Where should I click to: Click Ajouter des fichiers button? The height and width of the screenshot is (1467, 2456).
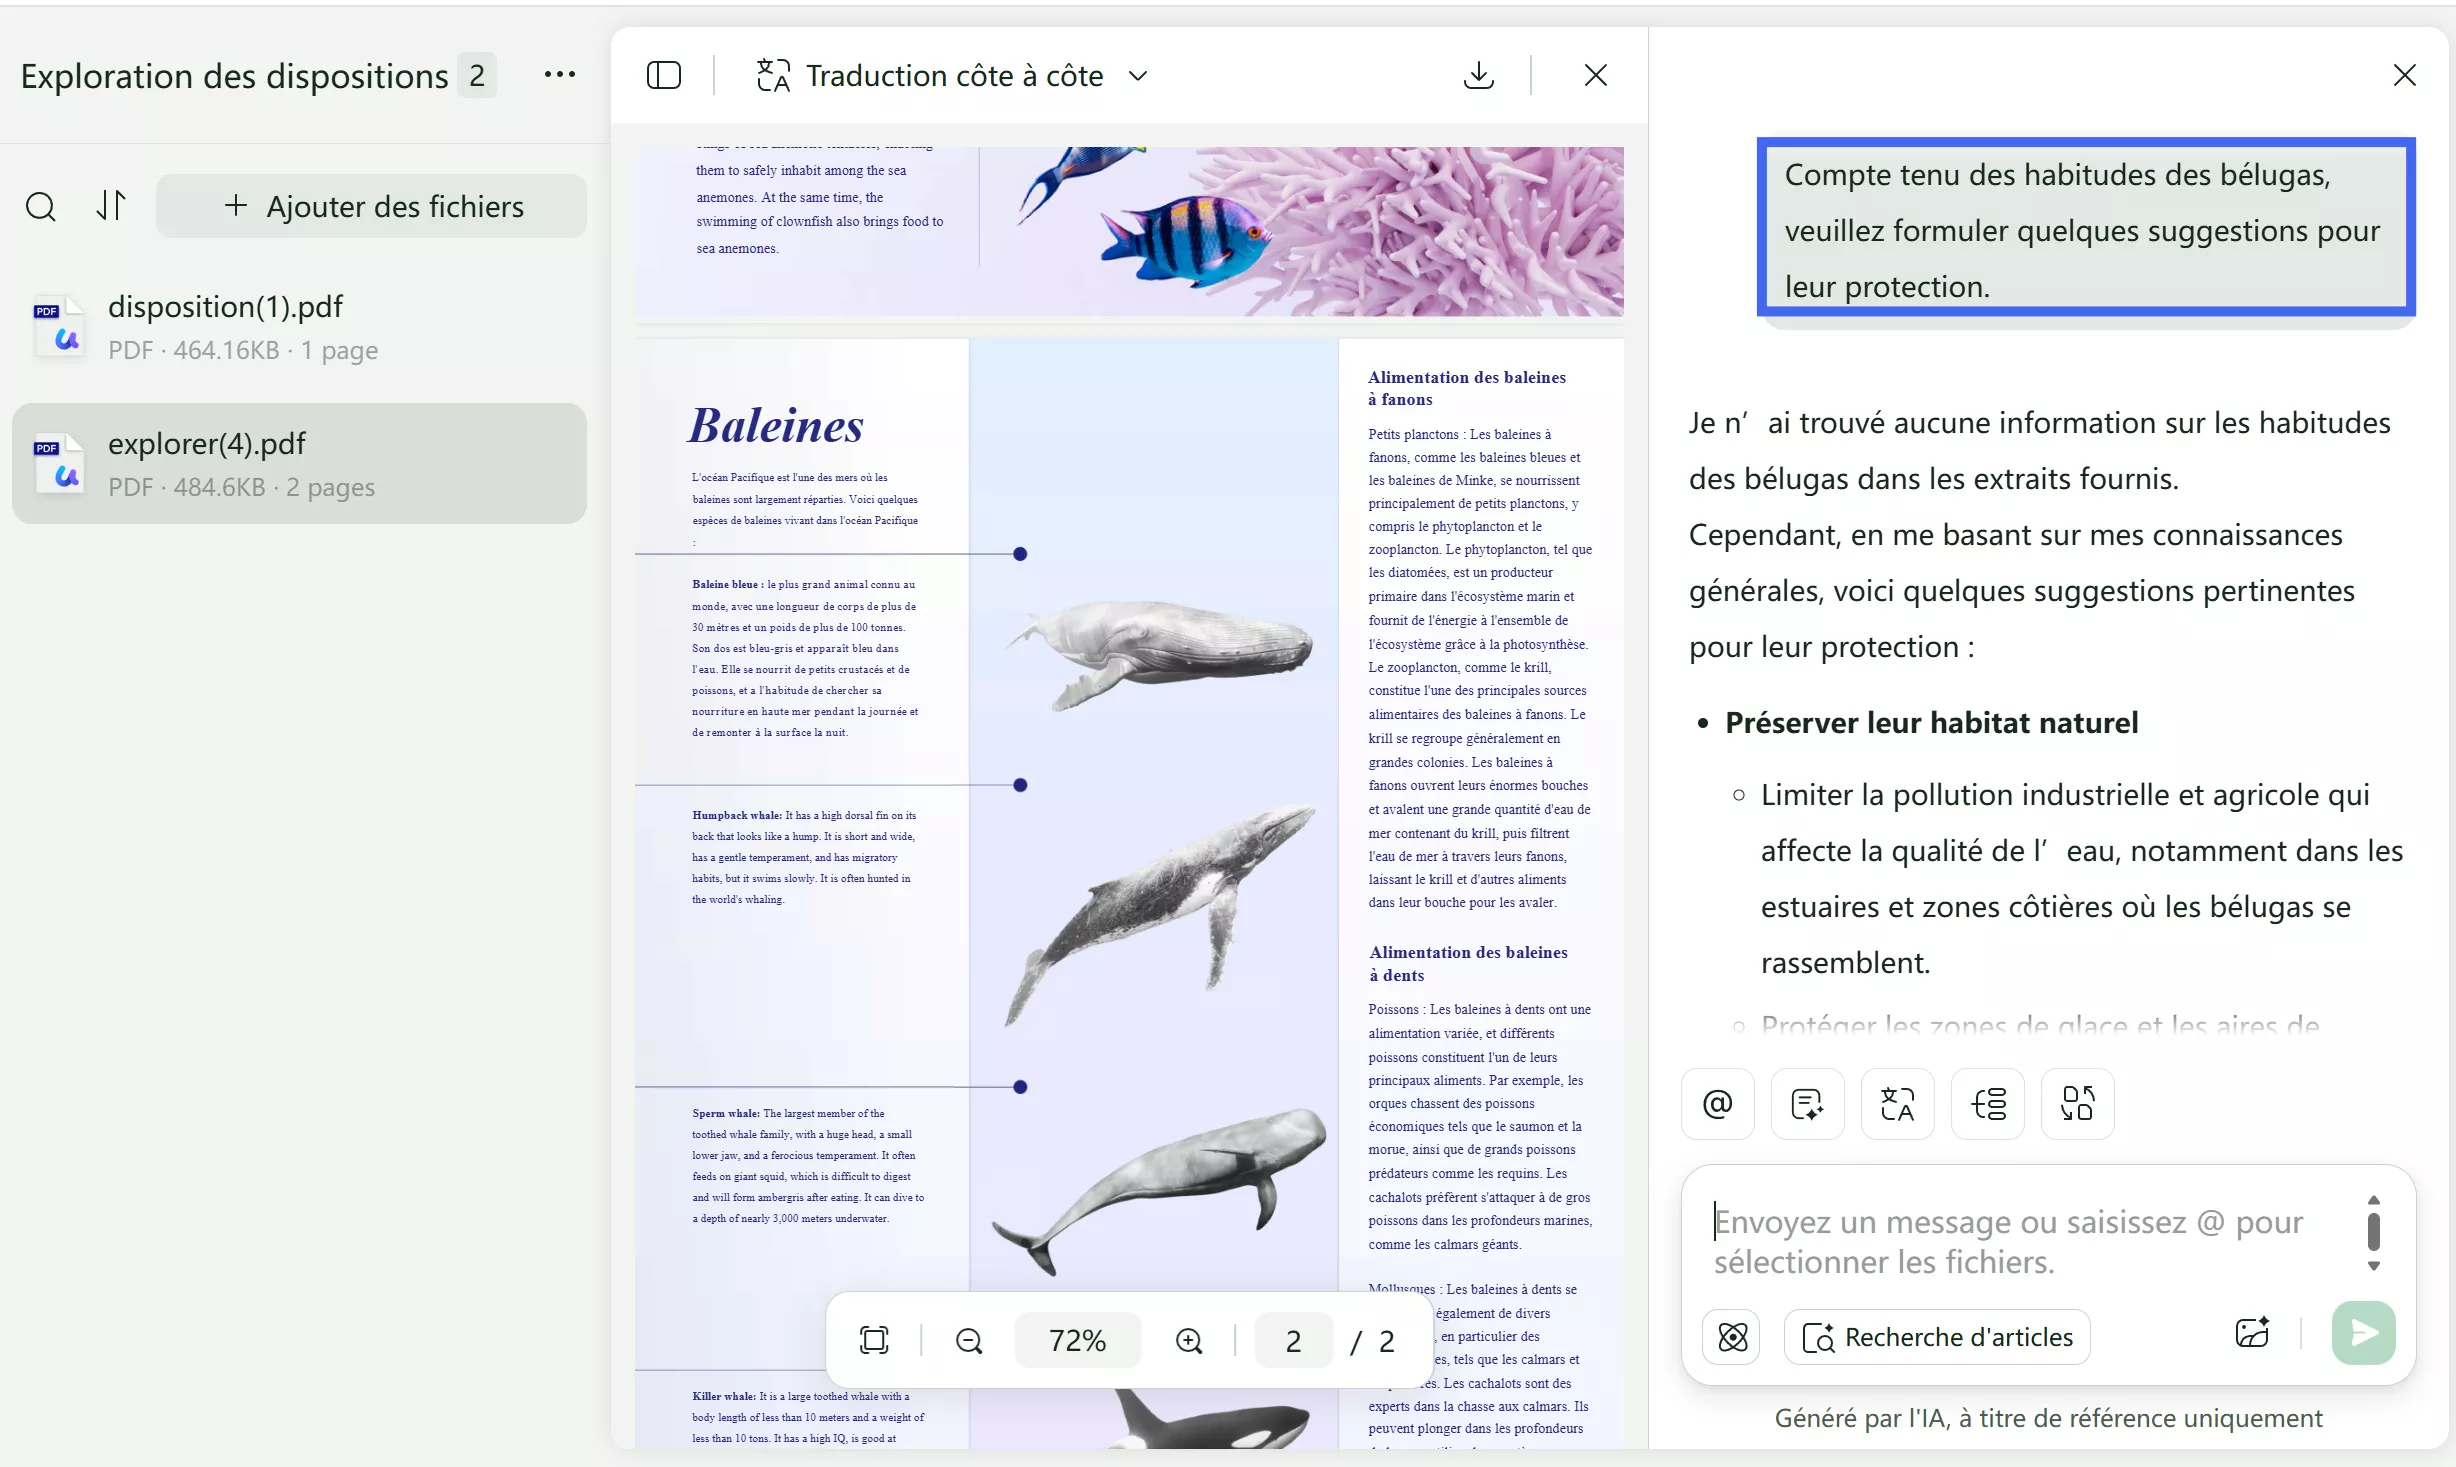(x=372, y=206)
